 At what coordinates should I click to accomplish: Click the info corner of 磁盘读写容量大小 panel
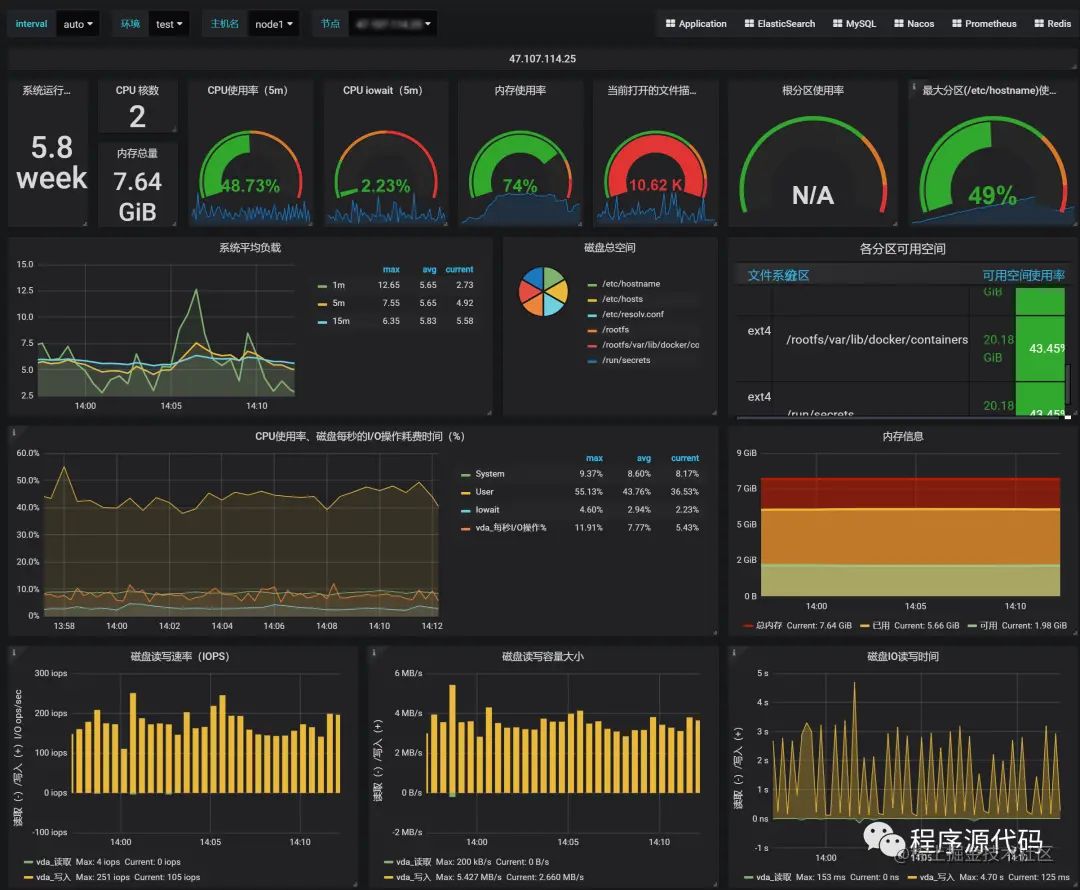point(373,652)
